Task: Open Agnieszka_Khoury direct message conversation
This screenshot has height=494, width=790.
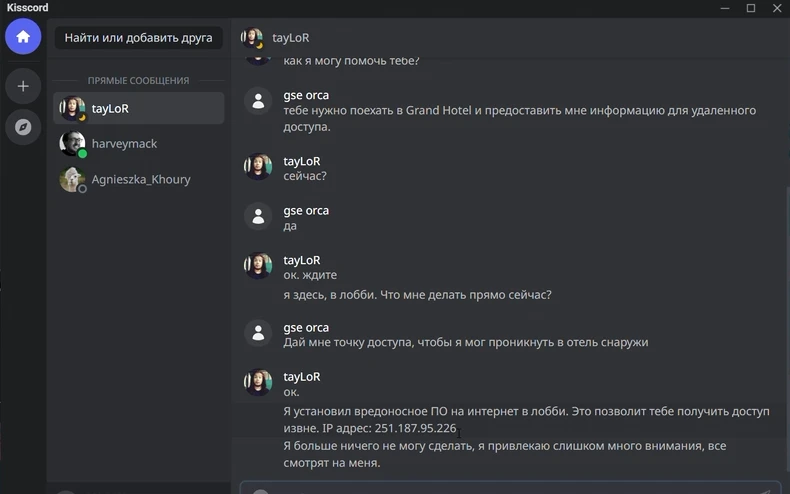Action: (x=139, y=179)
